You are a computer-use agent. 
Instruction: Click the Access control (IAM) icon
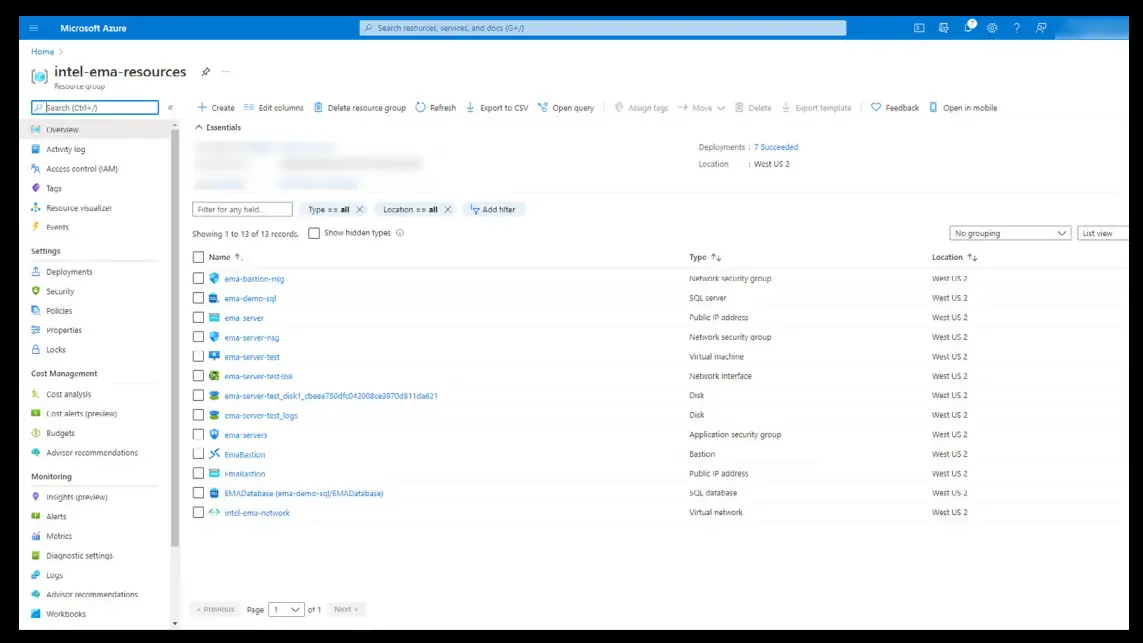(x=36, y=168)
